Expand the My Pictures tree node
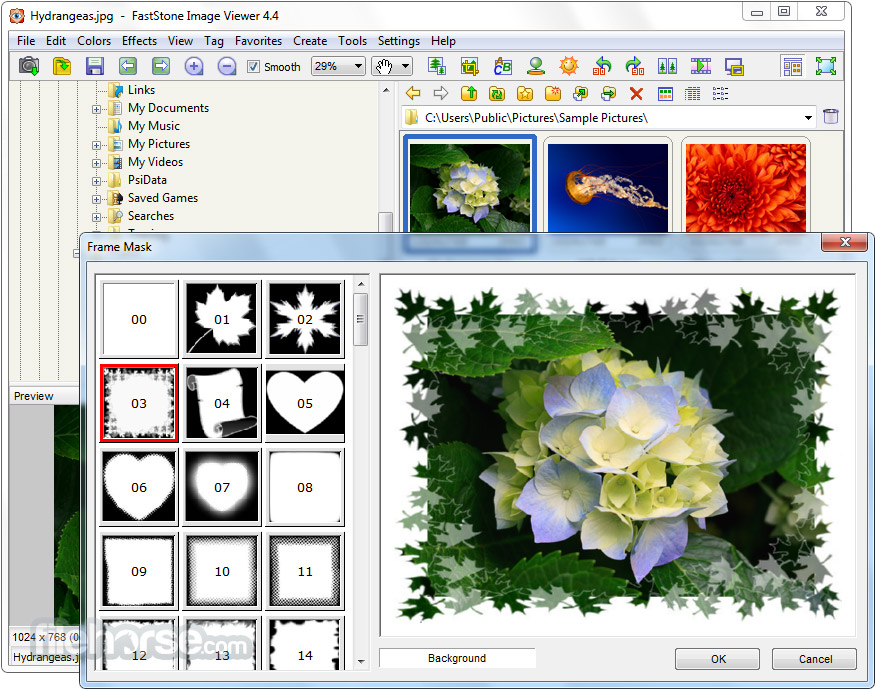The width and height of the screenshot is (876, 690). tap(97, 145)
